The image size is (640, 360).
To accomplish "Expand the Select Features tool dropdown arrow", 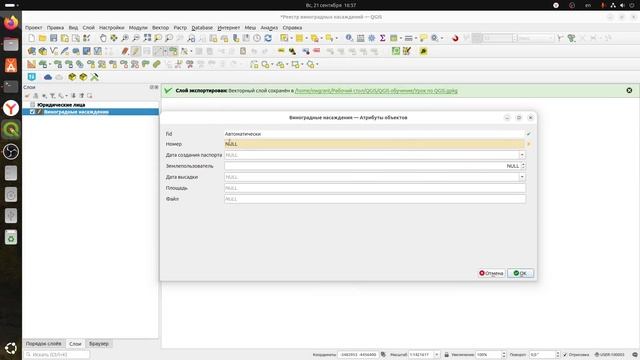I will pos(291,38).
